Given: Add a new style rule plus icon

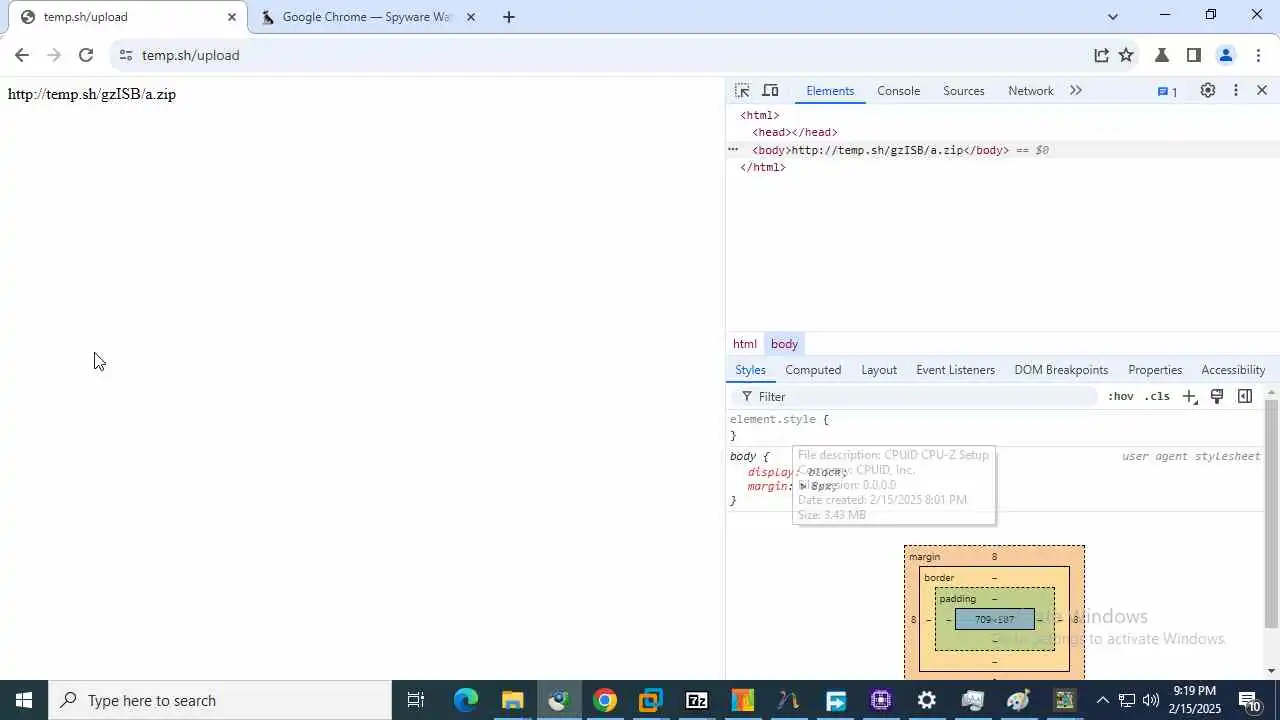Looking at the screenshot, I should click(x=1189, y=397).
